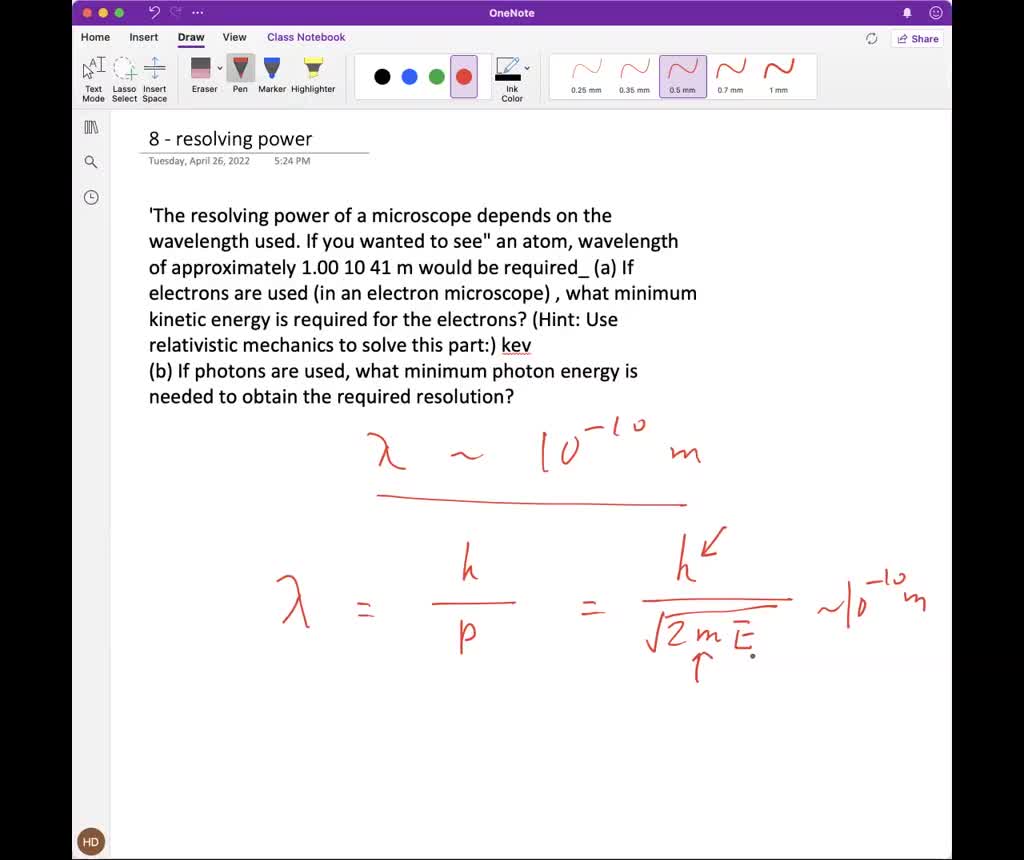Screen dimensions: 1024x860
Task: Sync the notebook with the refresh button
Action: [x=871, y=38]
